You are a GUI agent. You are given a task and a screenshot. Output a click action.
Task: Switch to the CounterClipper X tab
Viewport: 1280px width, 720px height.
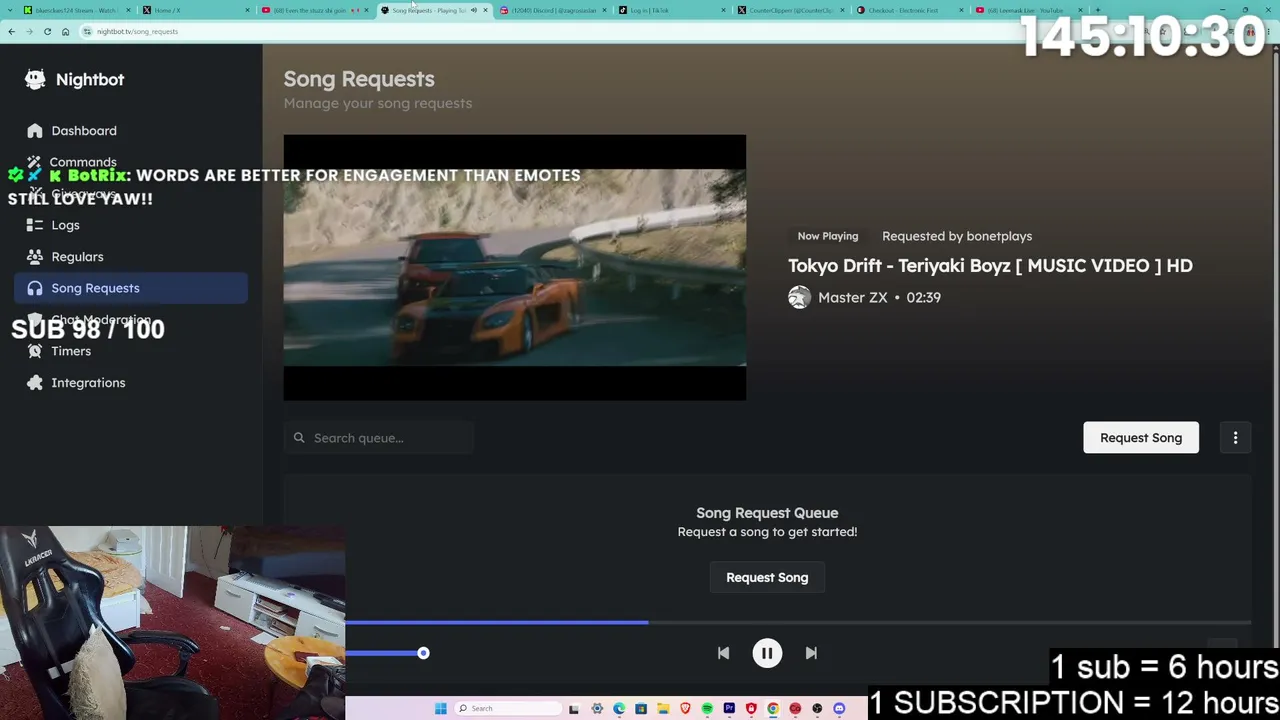point(790,10)
